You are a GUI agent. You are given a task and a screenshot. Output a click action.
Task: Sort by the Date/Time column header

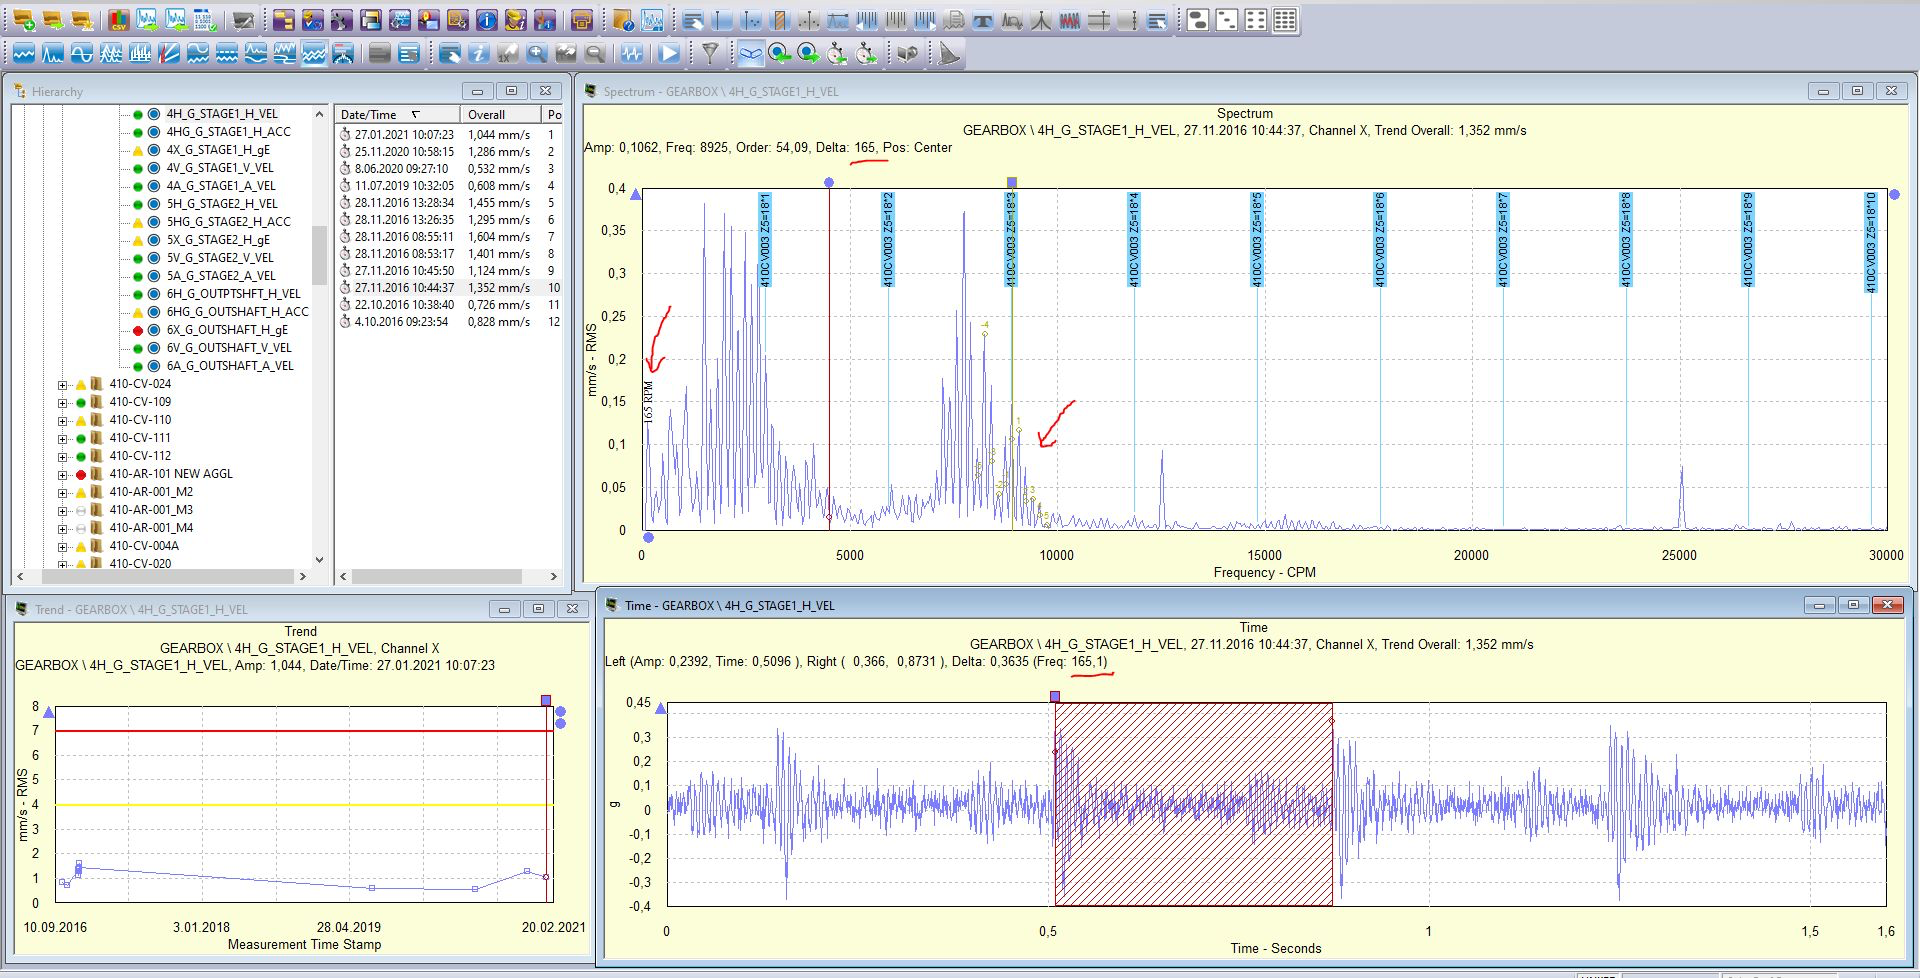[397, 115]
